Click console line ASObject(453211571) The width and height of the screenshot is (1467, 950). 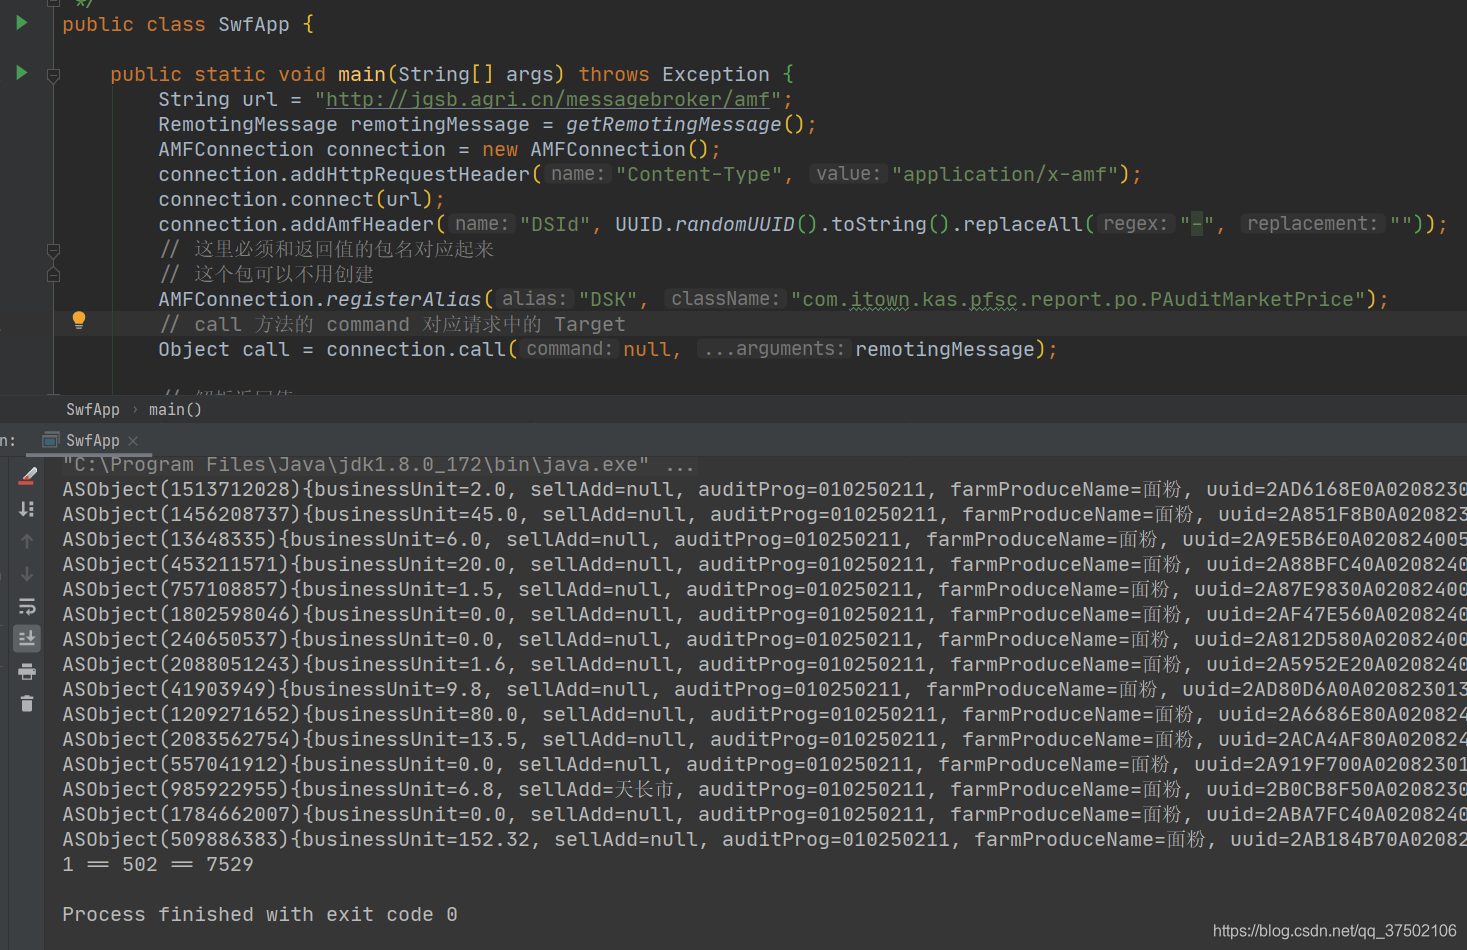click(x=764, y=564)
